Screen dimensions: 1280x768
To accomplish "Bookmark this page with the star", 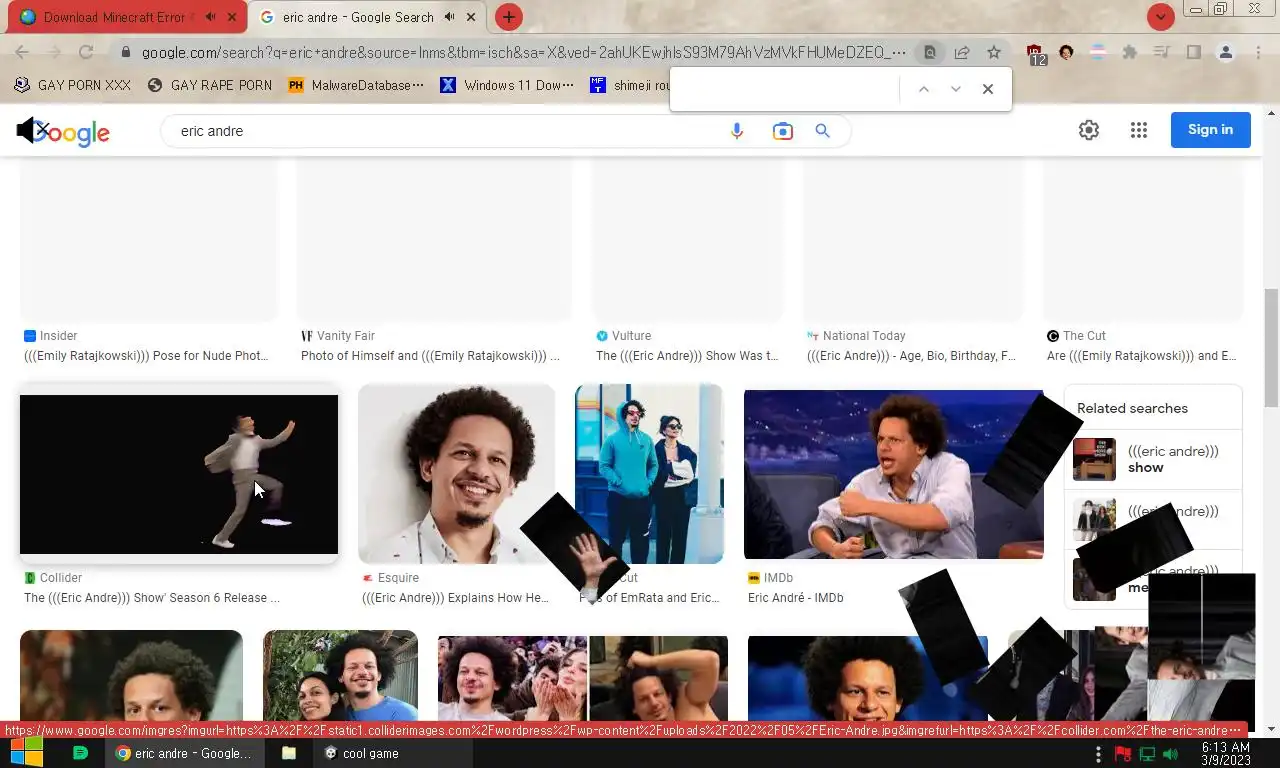I will [x=994, y=52].
